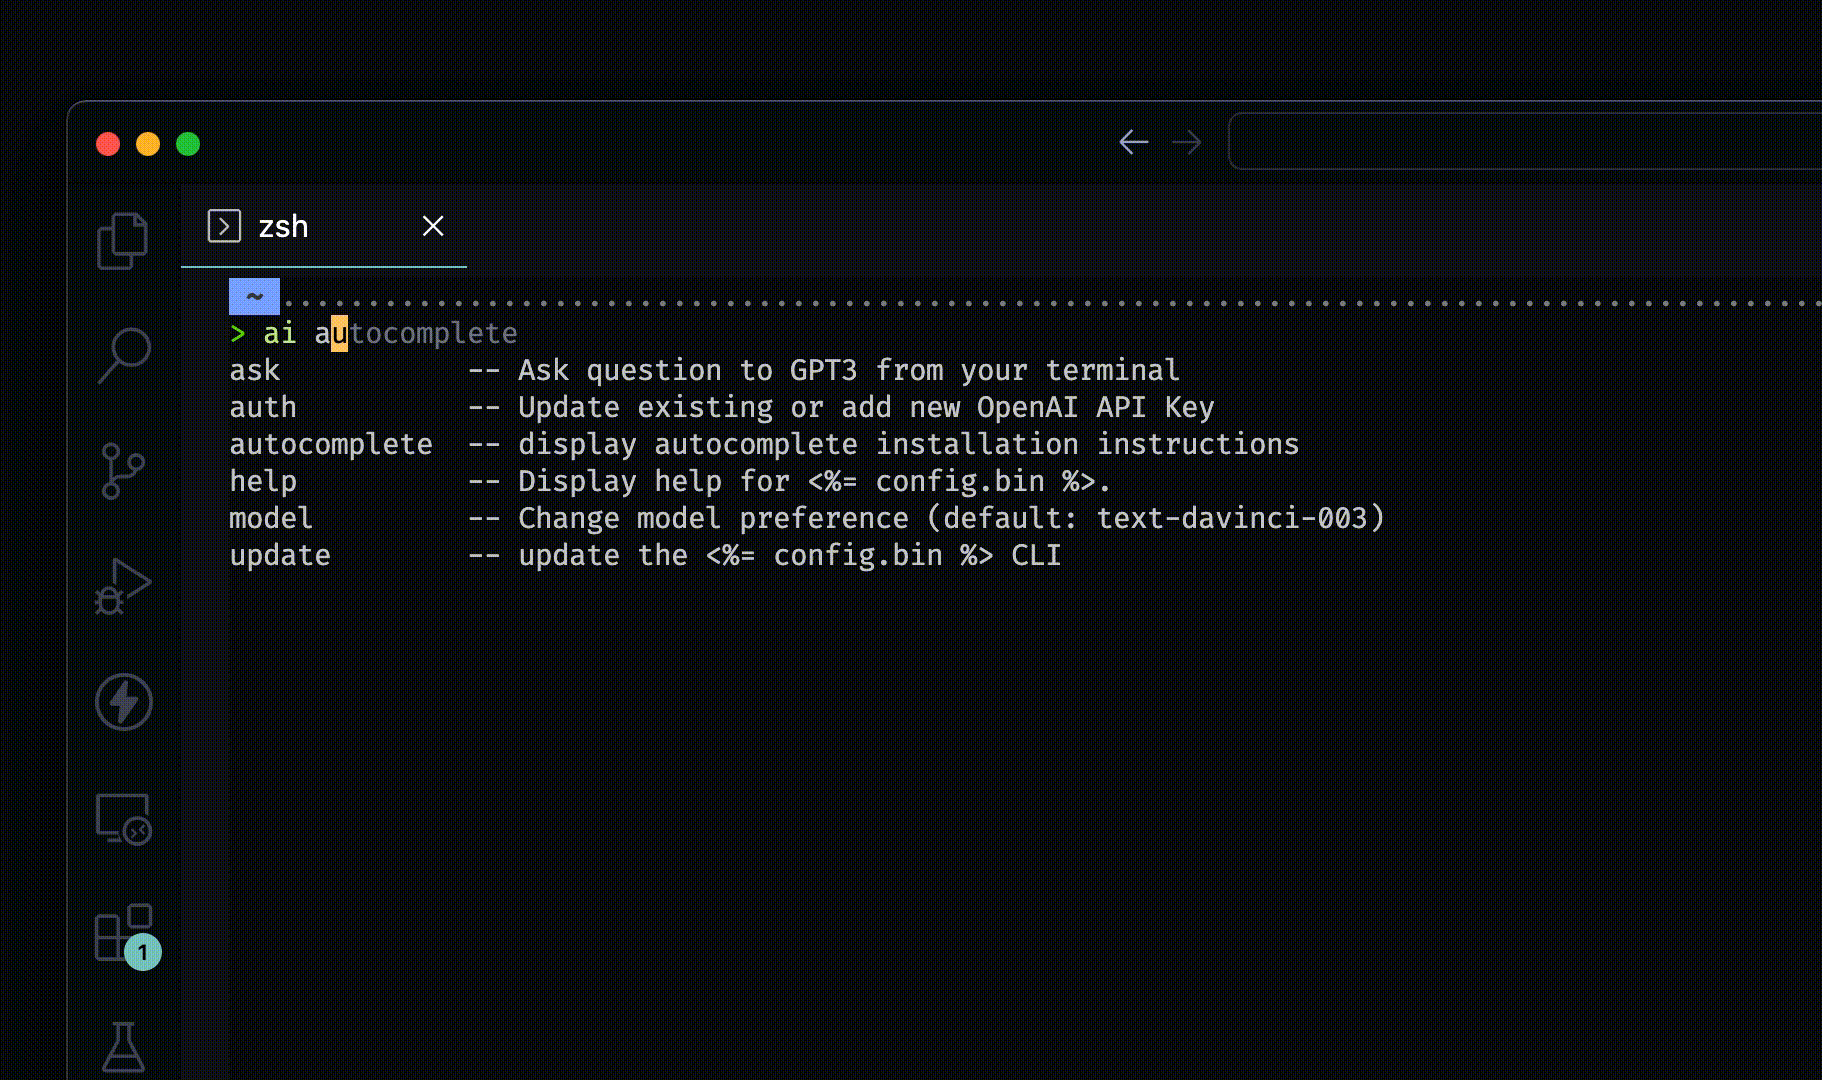Open the Testing flask icon
The image size is (1822, 1080).
click(124, 1046)
